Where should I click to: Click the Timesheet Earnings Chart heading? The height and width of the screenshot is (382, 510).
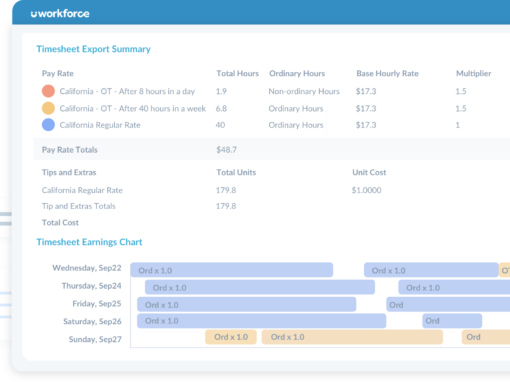[89, 242]
